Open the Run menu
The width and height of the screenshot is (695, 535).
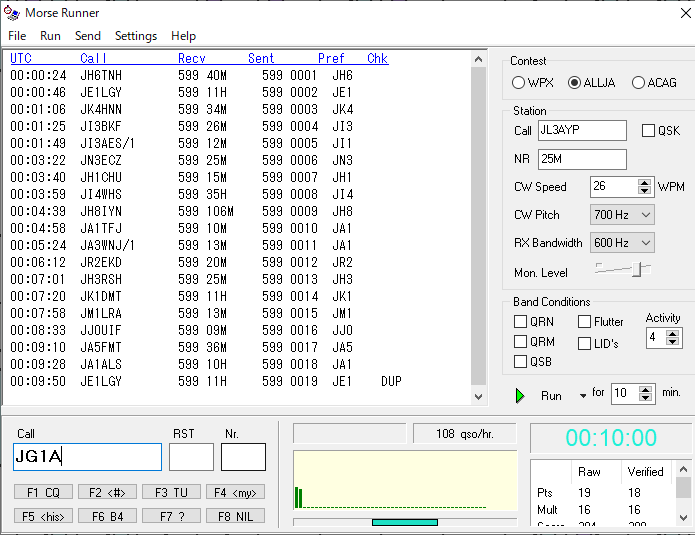50,36
